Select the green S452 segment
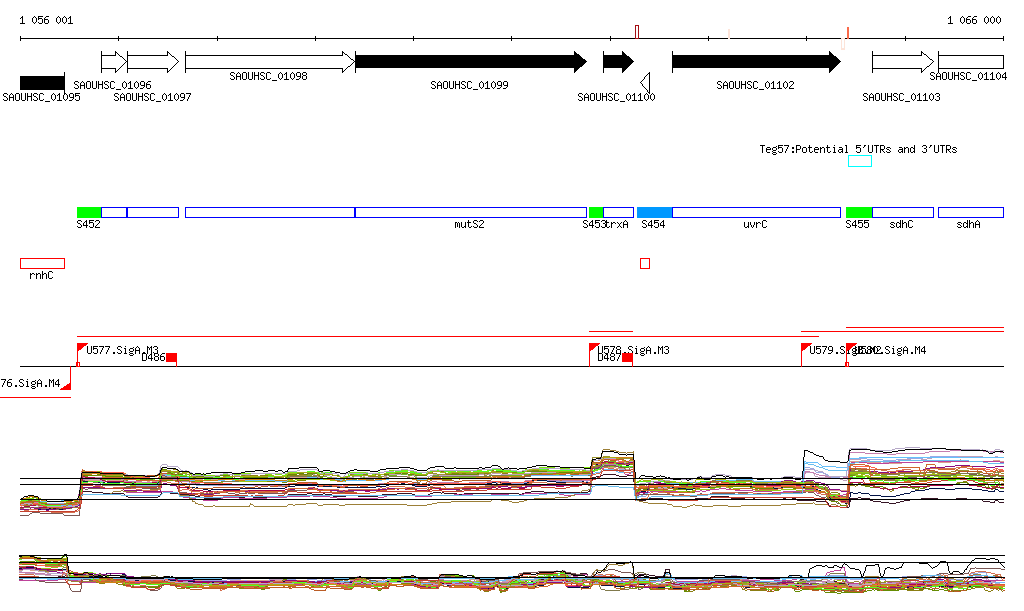The width and height of the screenshot is (1024, 611). (x=89, y=212)
